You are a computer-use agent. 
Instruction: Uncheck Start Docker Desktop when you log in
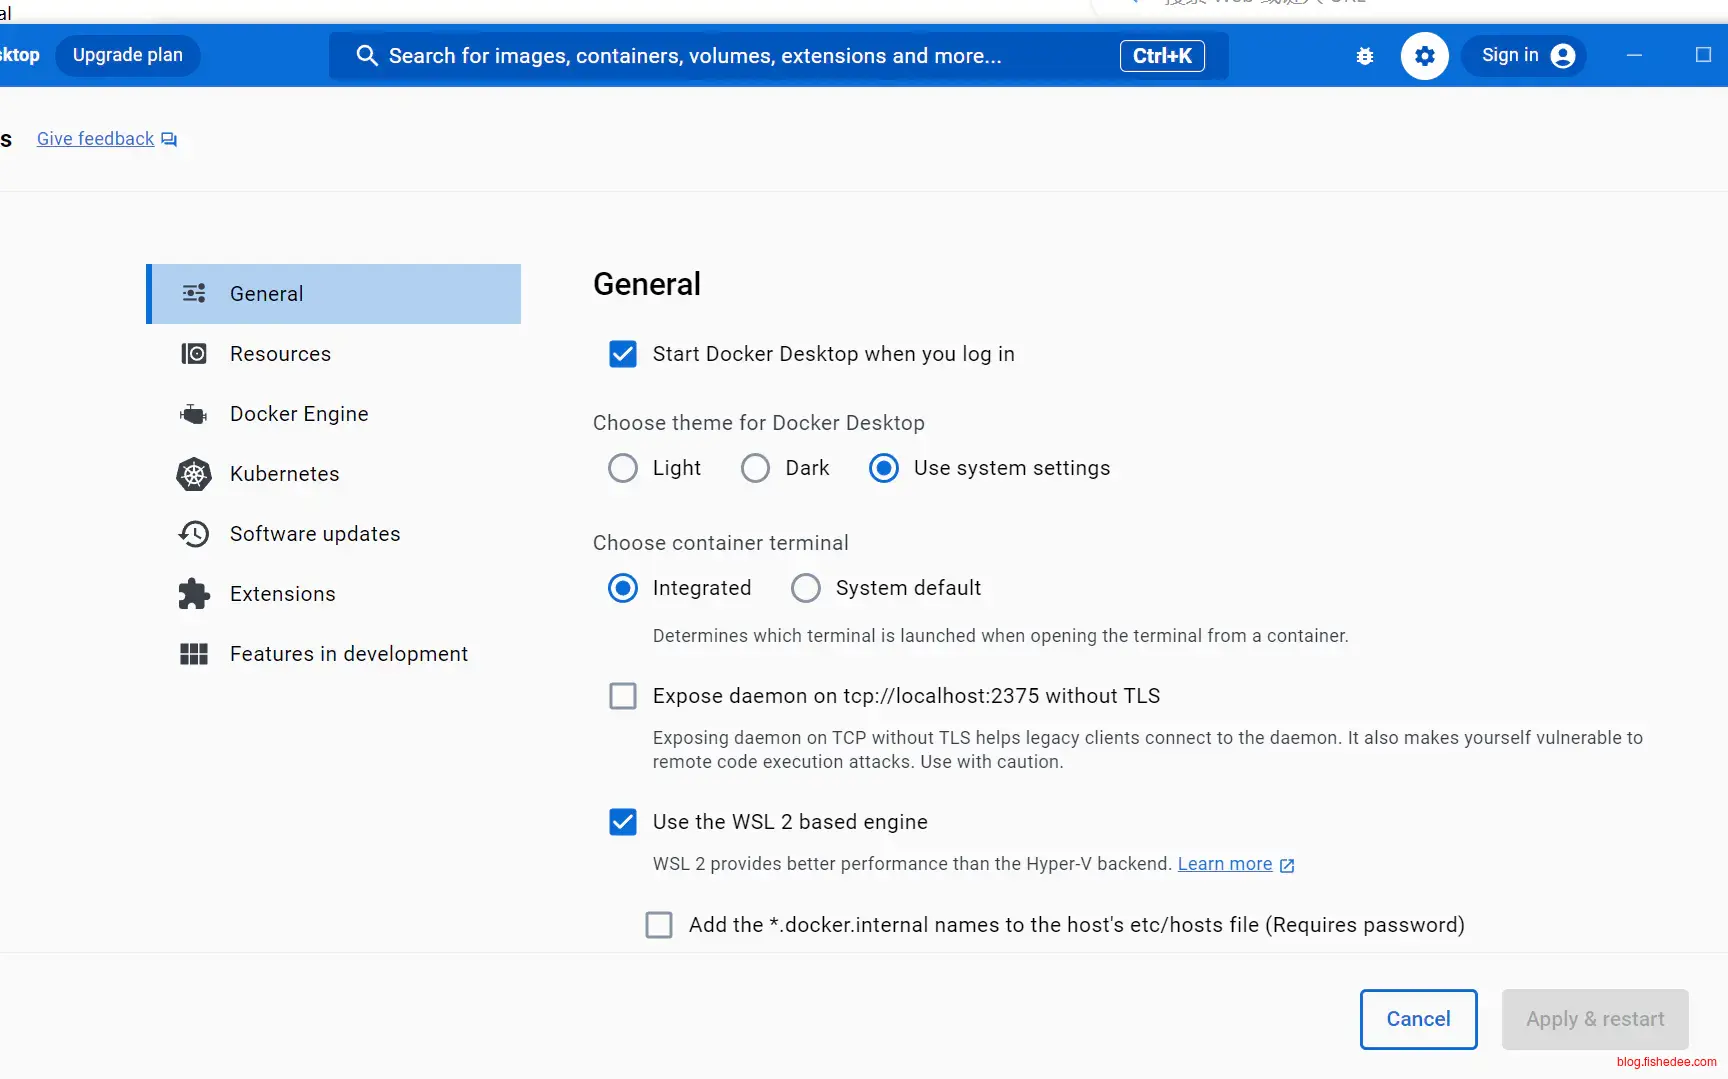tap(623, 354)
